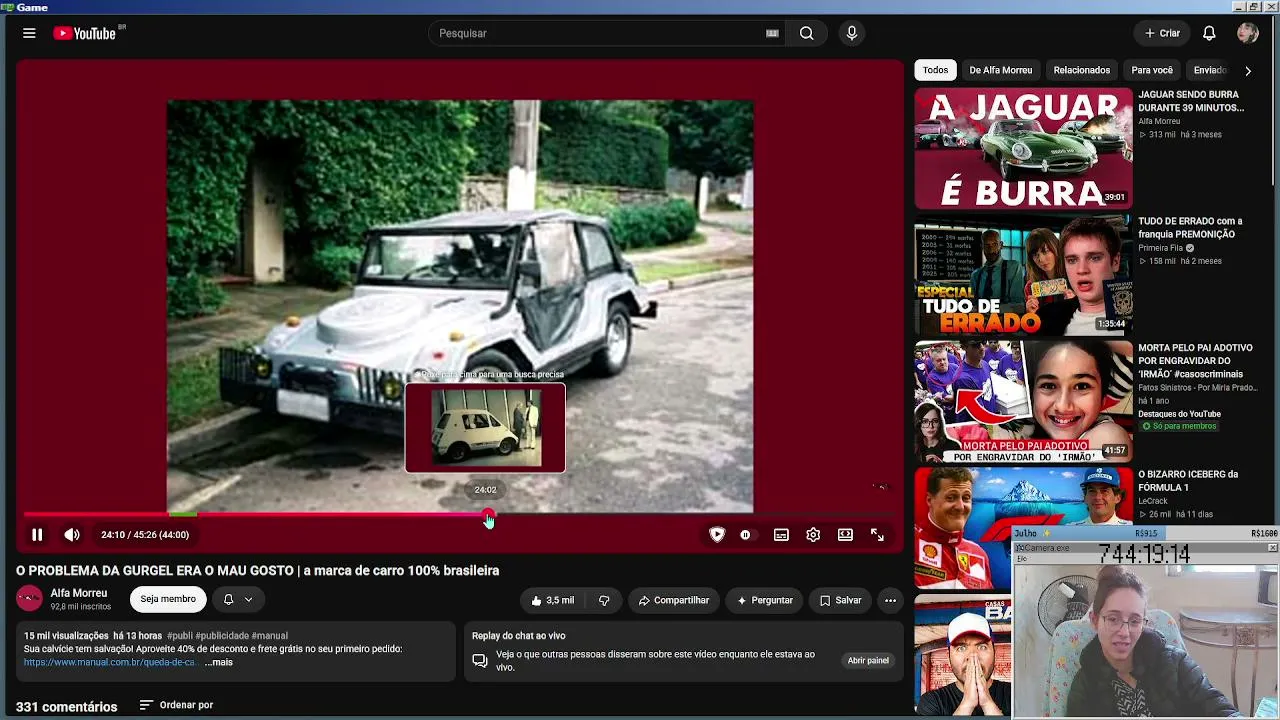Viewport: 1280px width, 720px height.
Task: Click the seek preview thumbnail at 24:02
Action: point(485,428)
